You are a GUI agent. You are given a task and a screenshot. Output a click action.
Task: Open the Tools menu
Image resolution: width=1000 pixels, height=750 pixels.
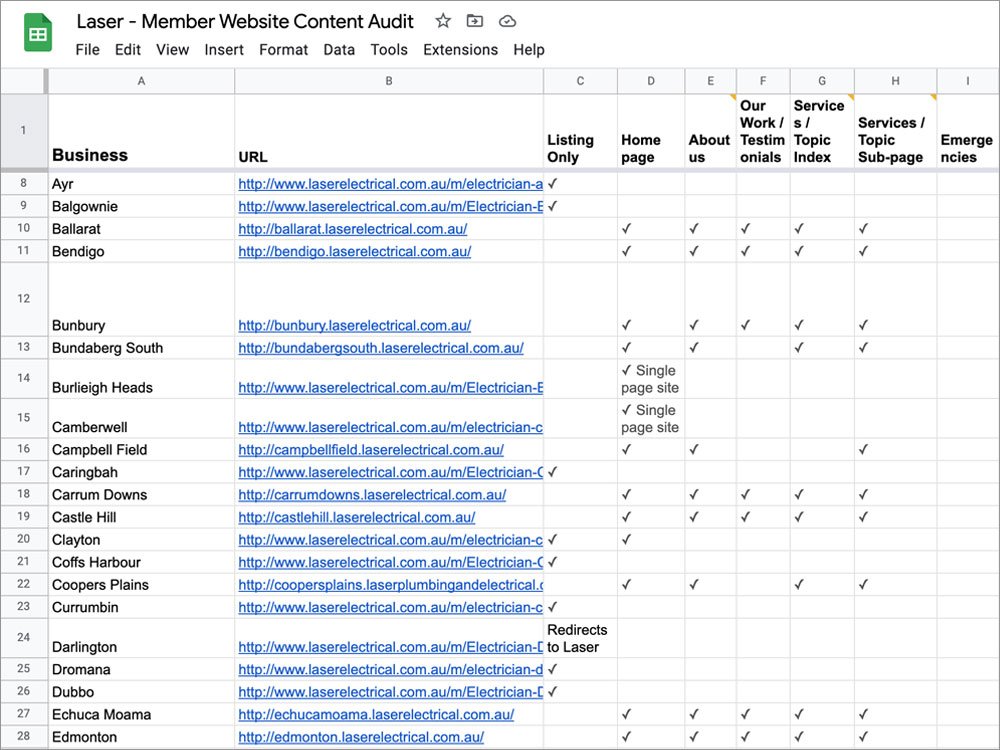(x=389, y=50)
